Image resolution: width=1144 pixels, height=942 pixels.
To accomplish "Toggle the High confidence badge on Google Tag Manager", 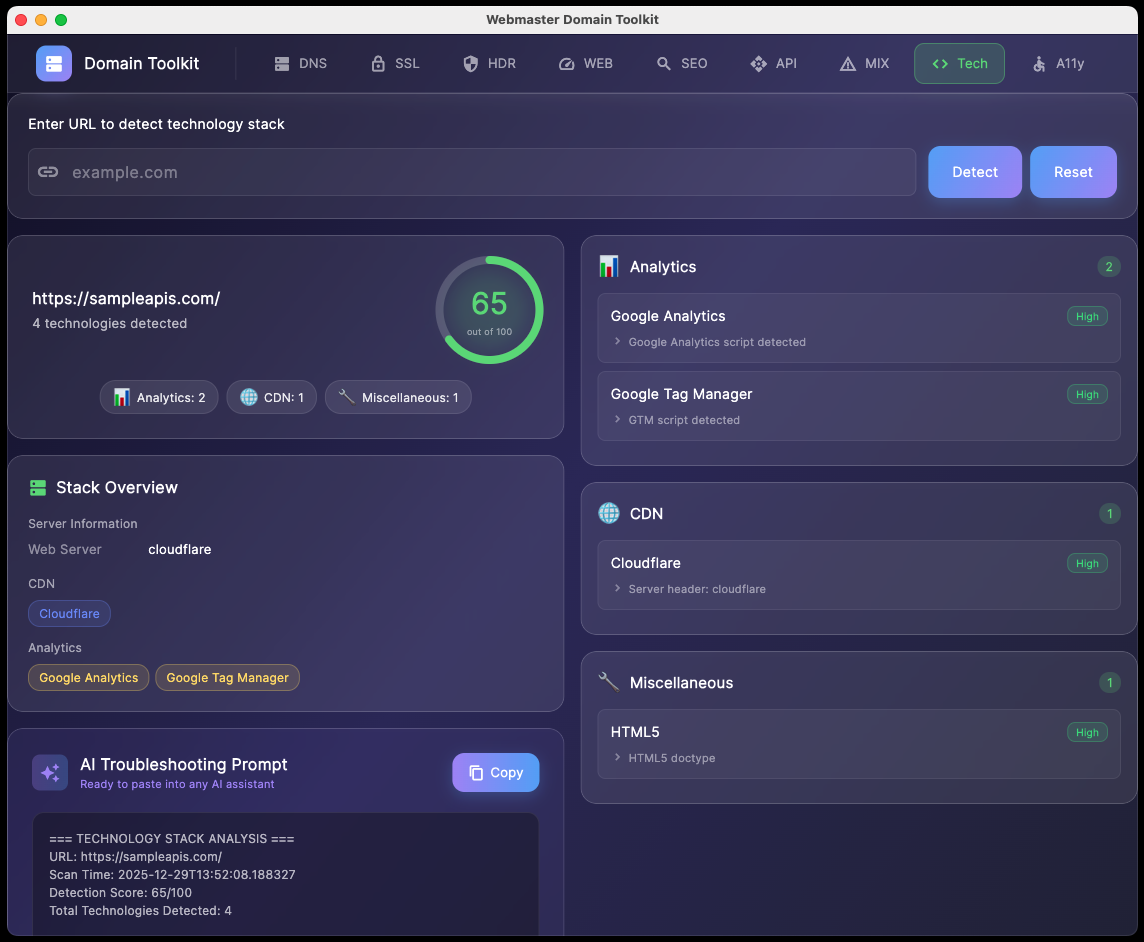I will [x=1087, y=393].
